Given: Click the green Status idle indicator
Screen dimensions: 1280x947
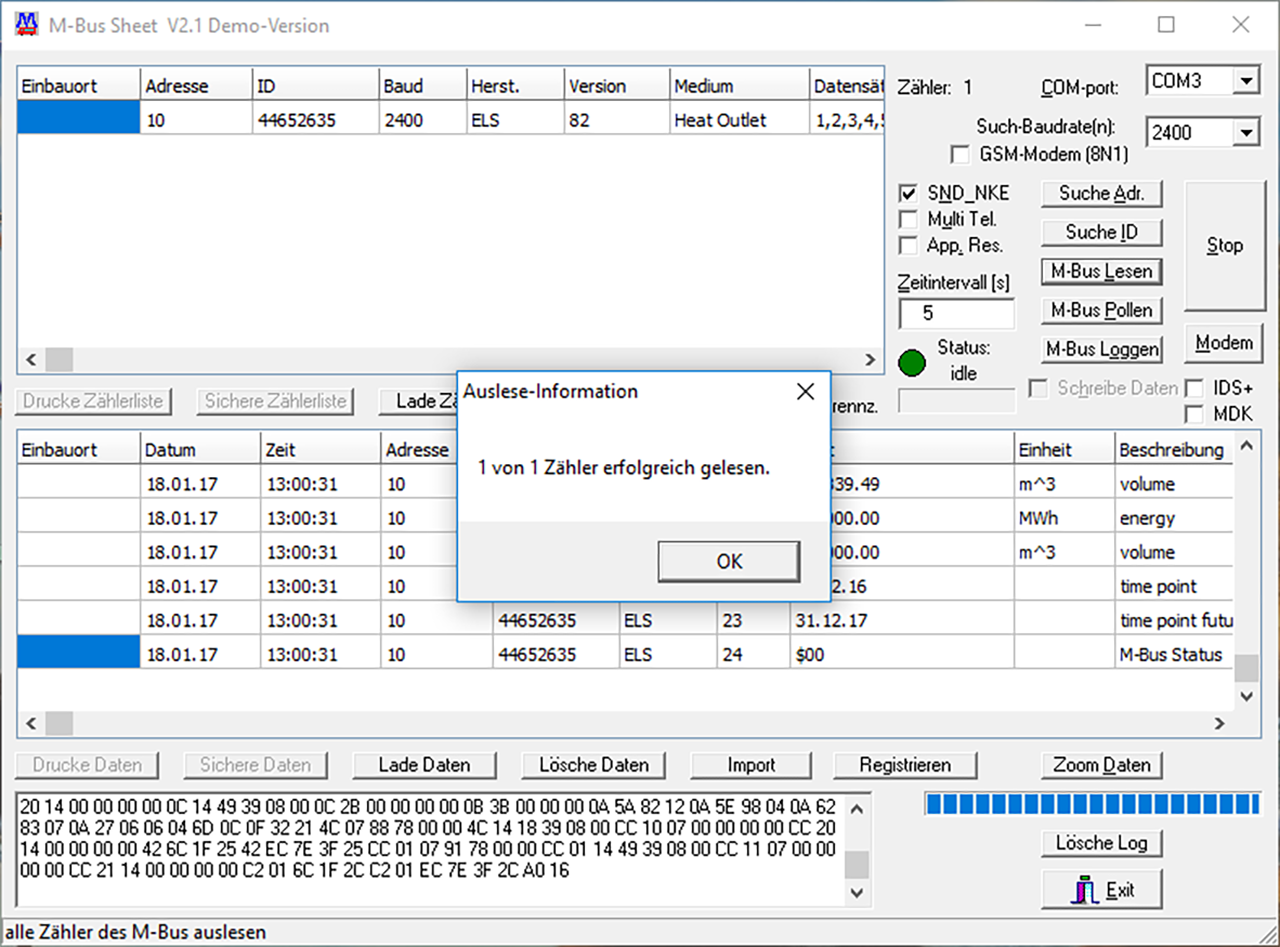Looking at the screenshot, I should [912, 364].
